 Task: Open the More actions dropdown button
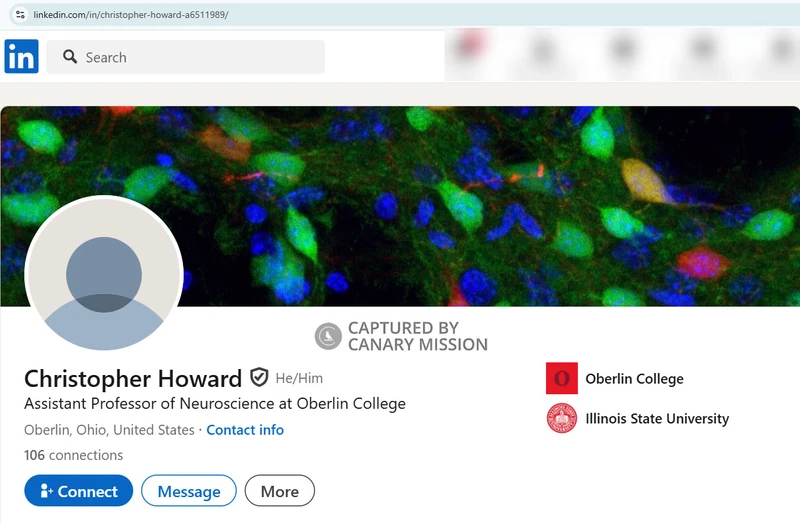(x=280, y=491)
